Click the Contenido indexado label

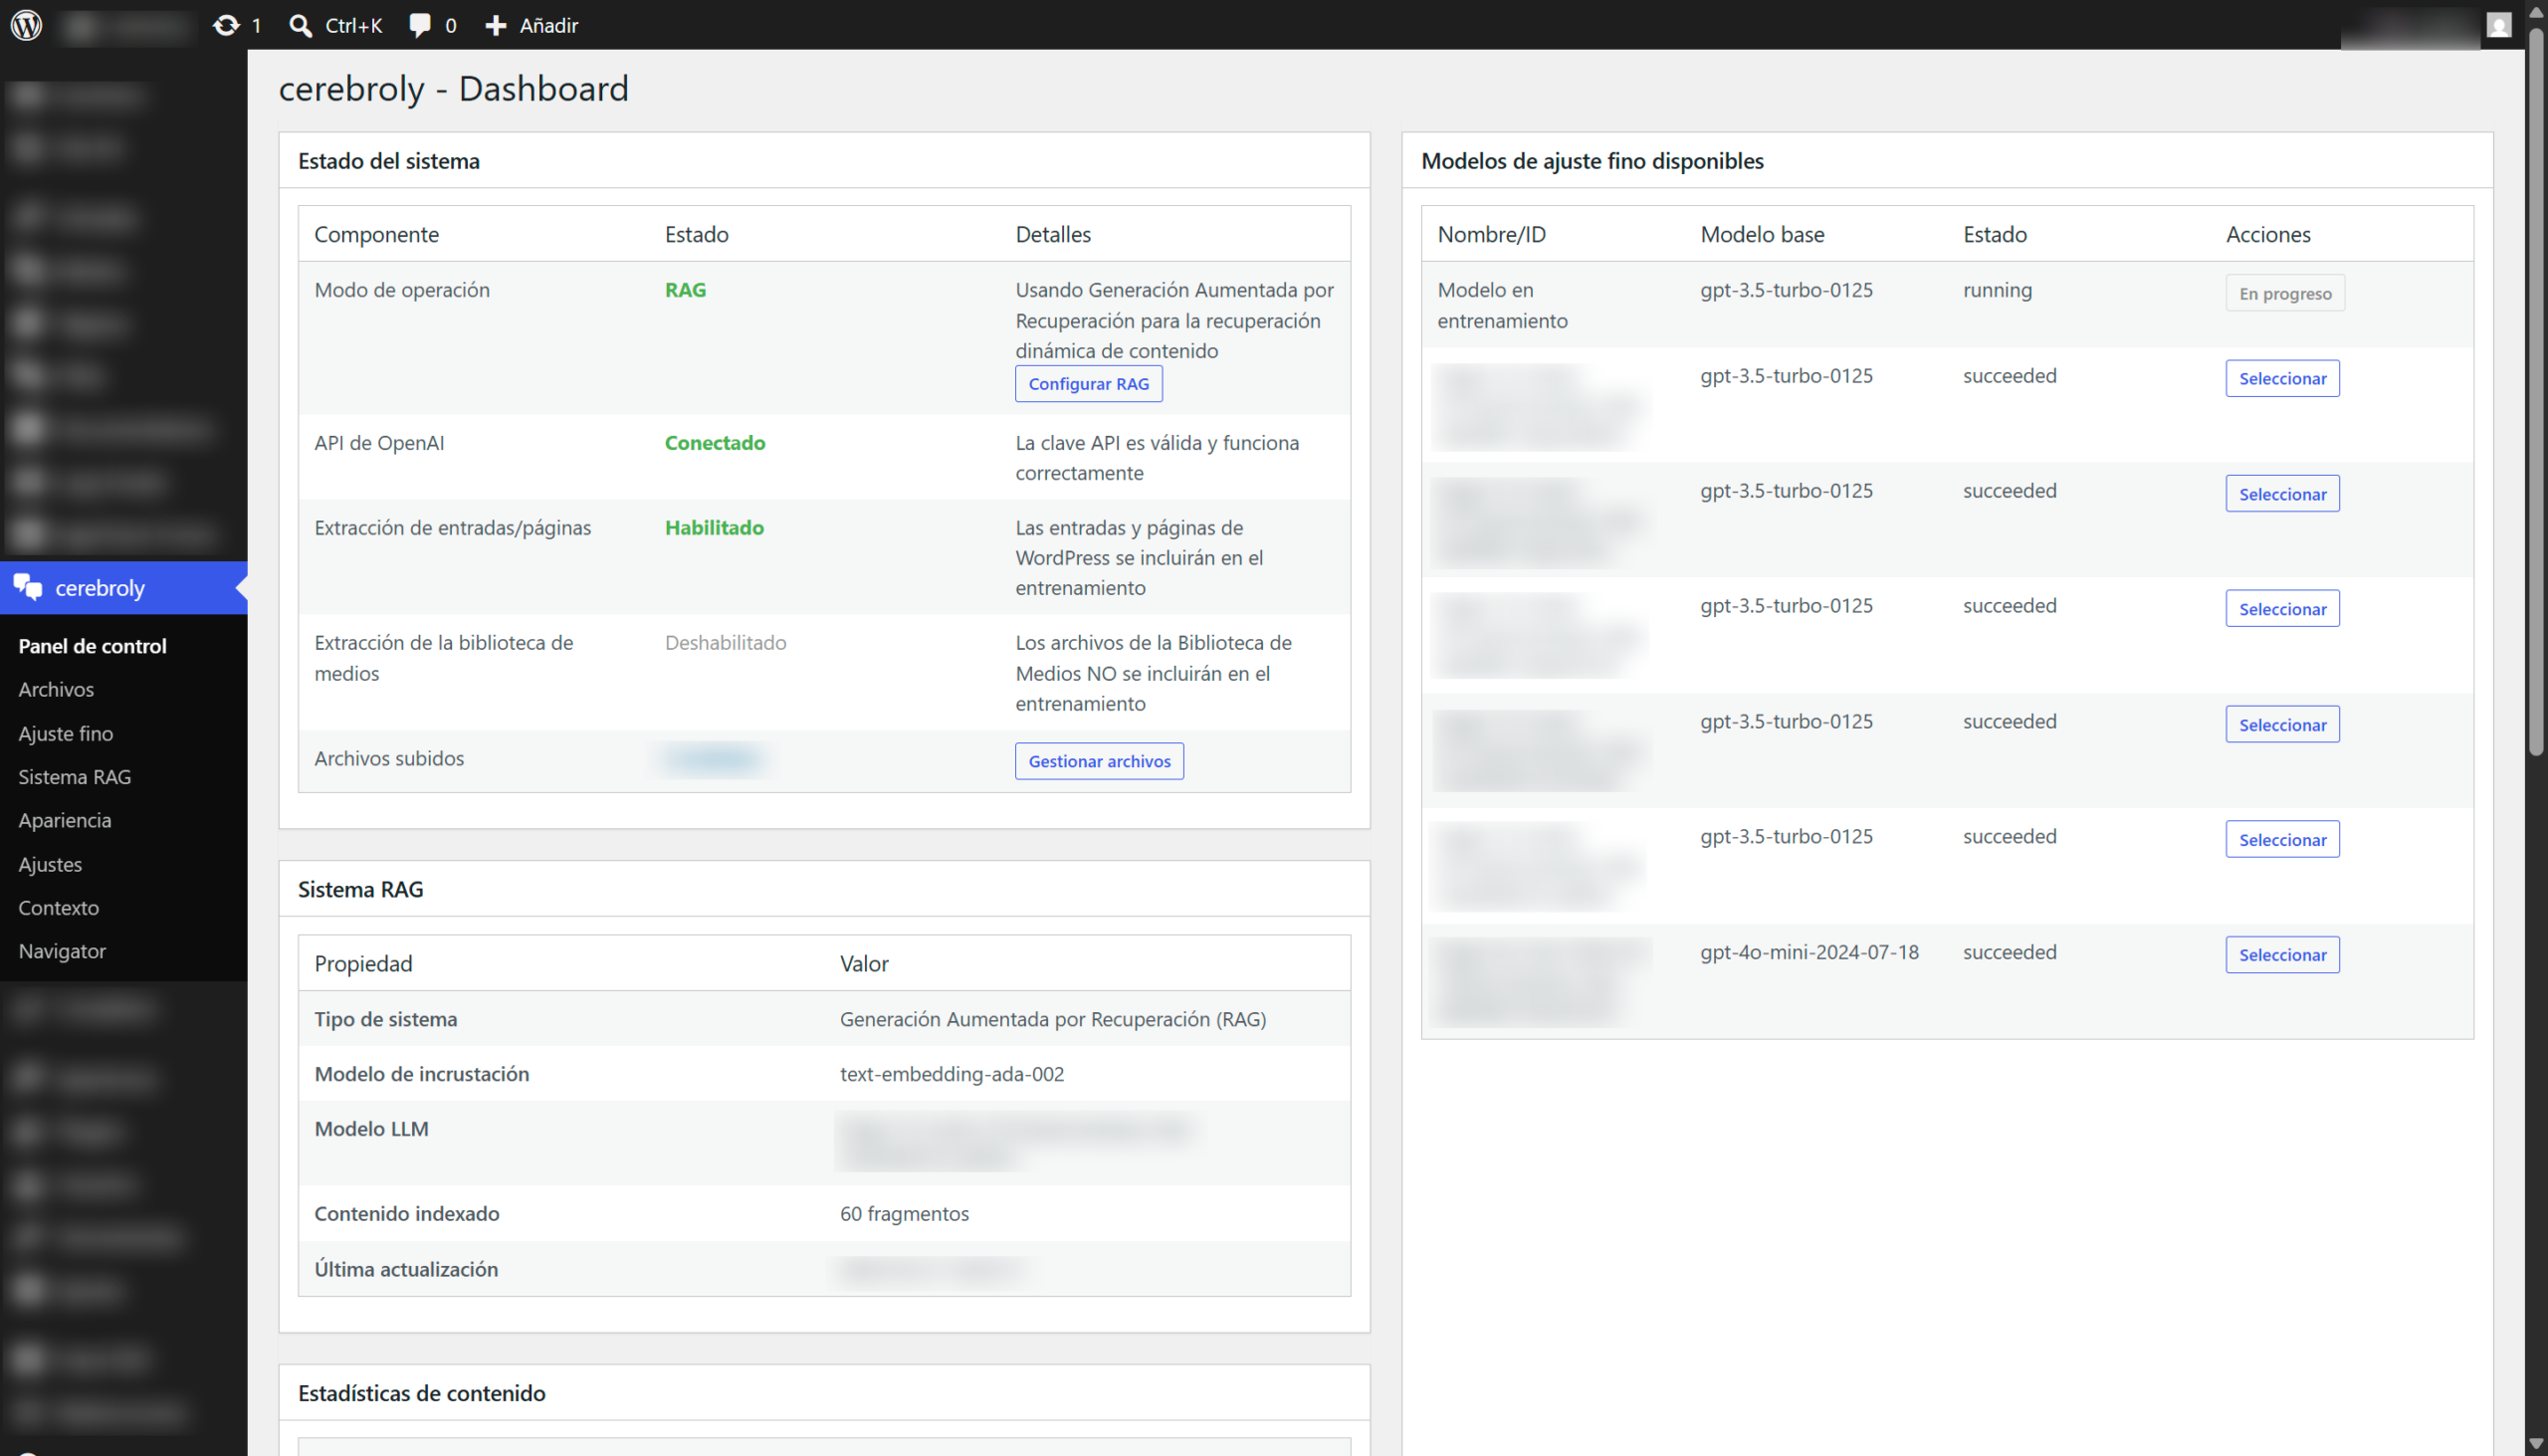[407, 1214]
